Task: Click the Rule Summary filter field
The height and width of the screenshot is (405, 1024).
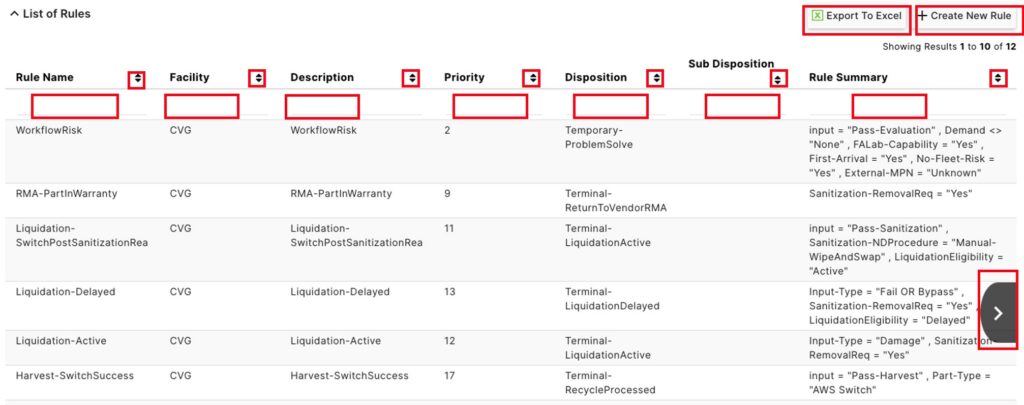Action: click(889, 106)
